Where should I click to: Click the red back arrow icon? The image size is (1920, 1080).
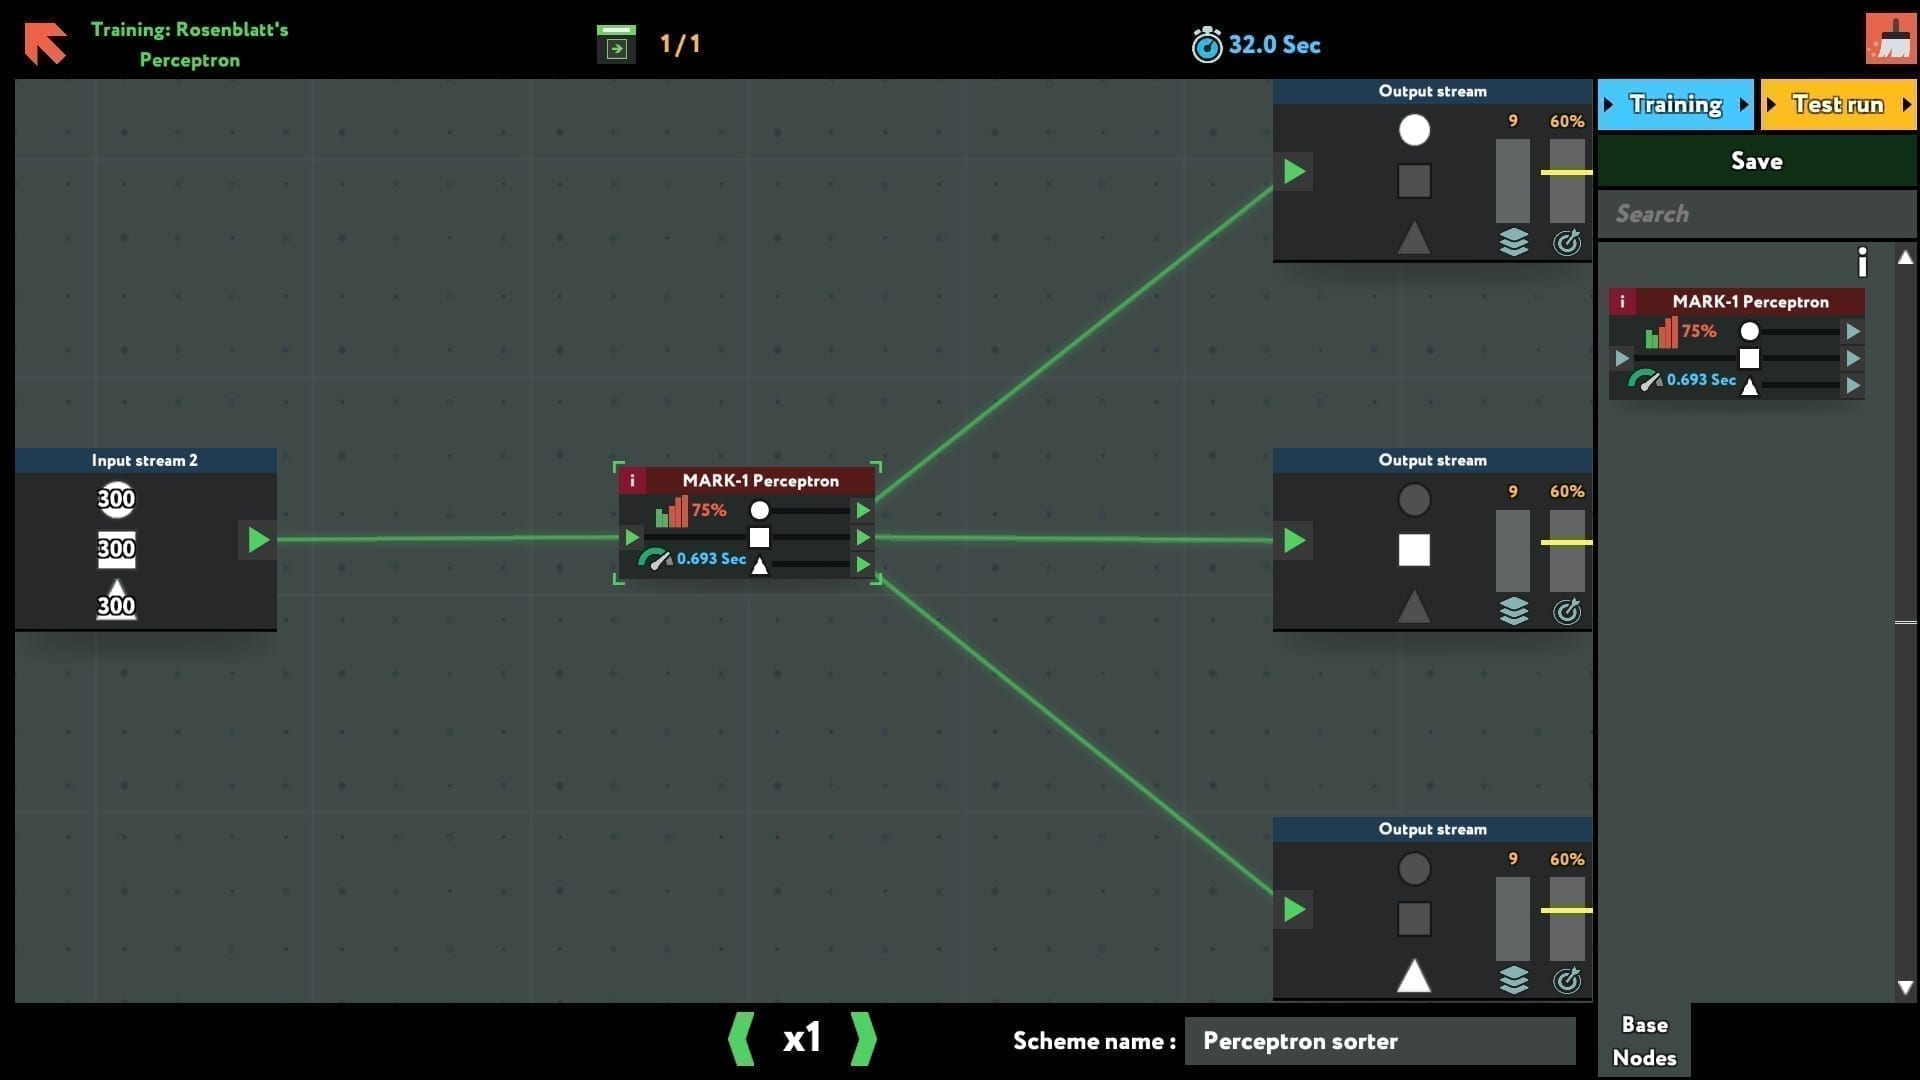pyautogui.click(x=45, y=43)
